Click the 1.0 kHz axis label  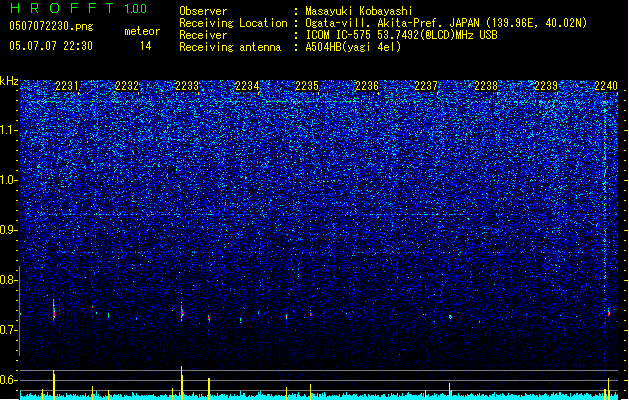point(8,180)
